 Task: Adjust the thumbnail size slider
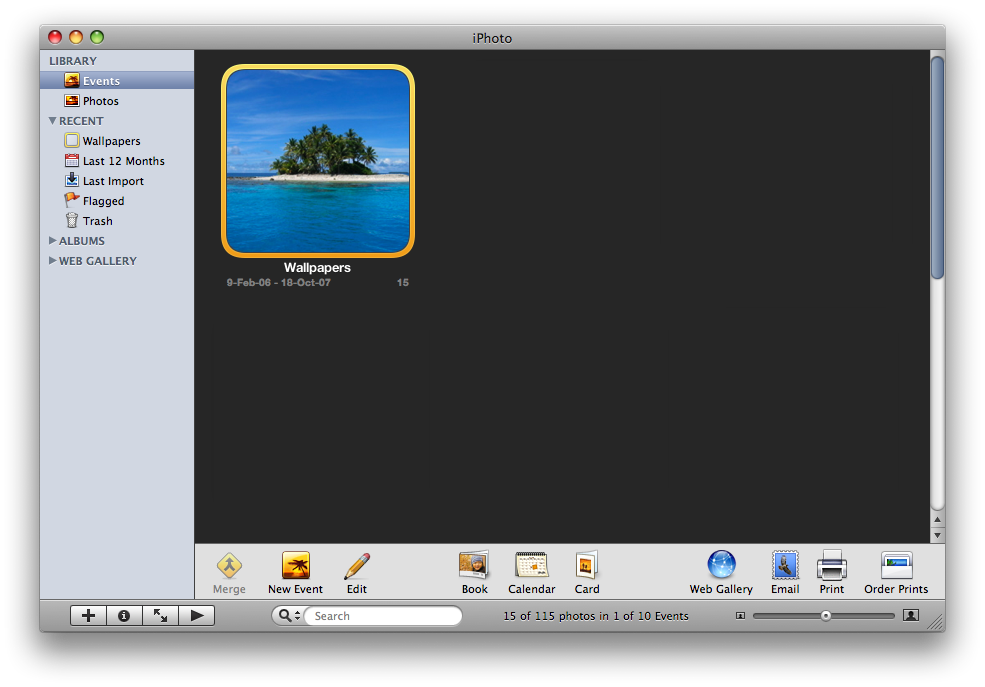(x=825, y=616)
